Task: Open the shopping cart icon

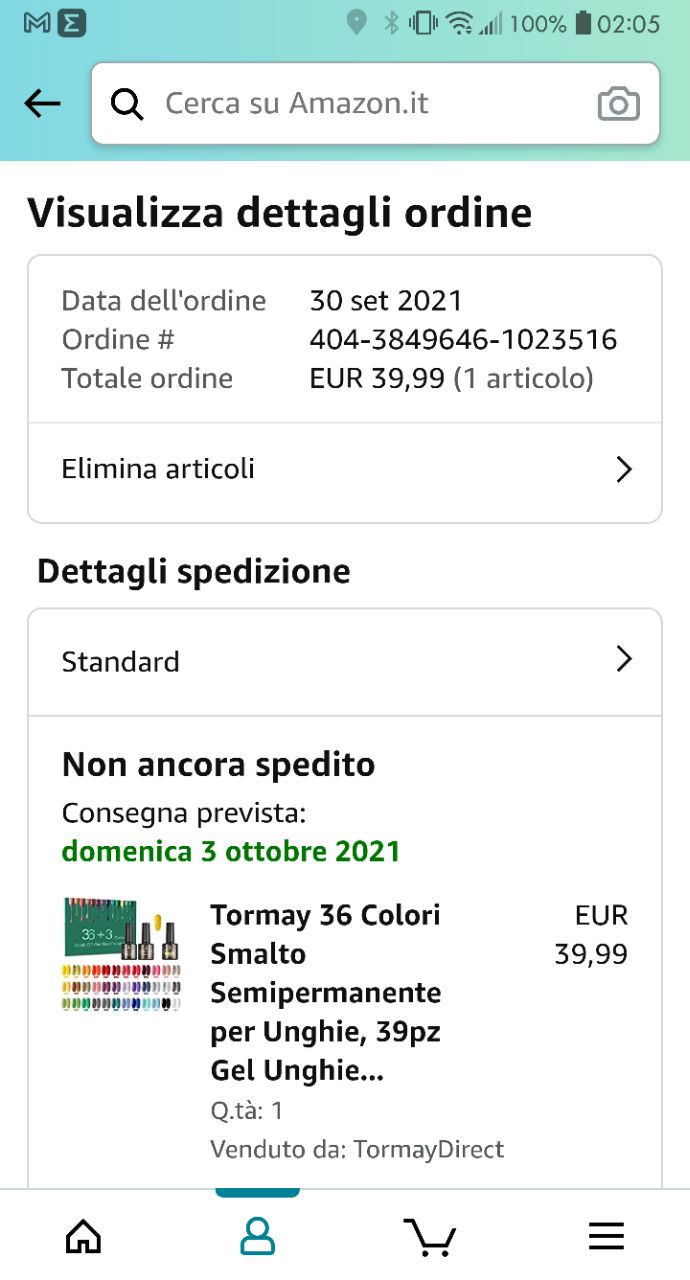Action: click(430, 1237)
